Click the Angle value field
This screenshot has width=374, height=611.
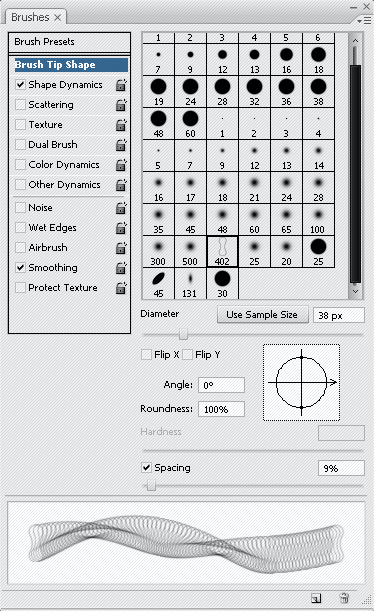point(221,385)
